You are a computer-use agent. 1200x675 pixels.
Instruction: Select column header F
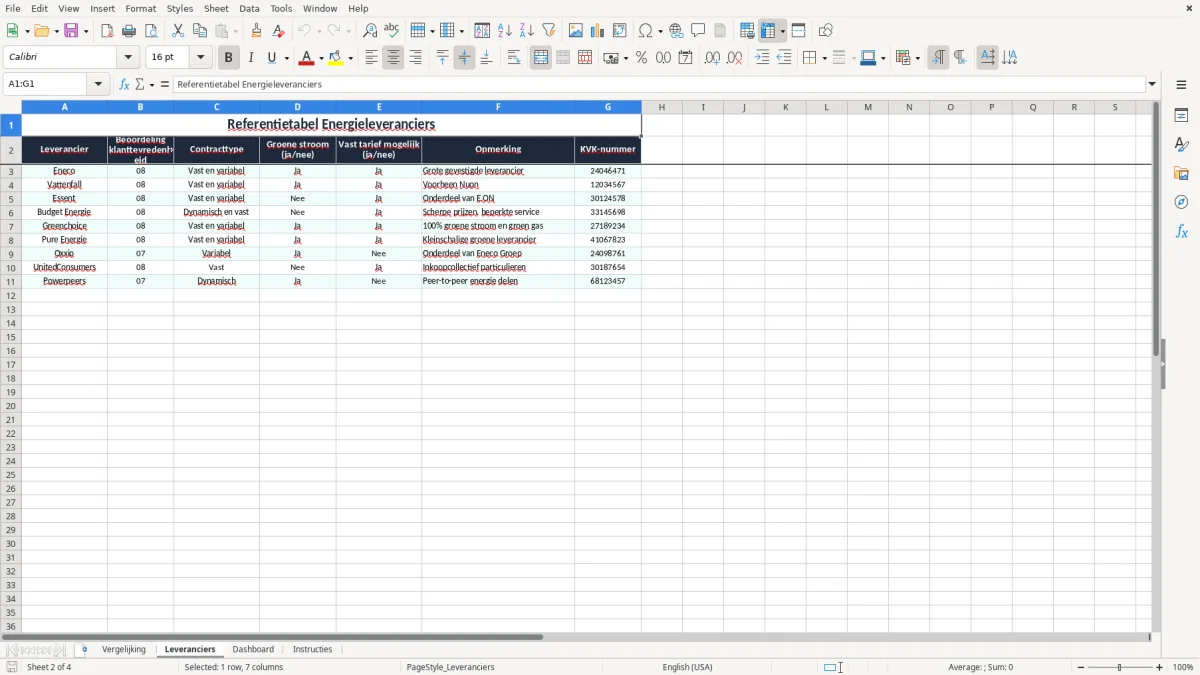(498, 107)
